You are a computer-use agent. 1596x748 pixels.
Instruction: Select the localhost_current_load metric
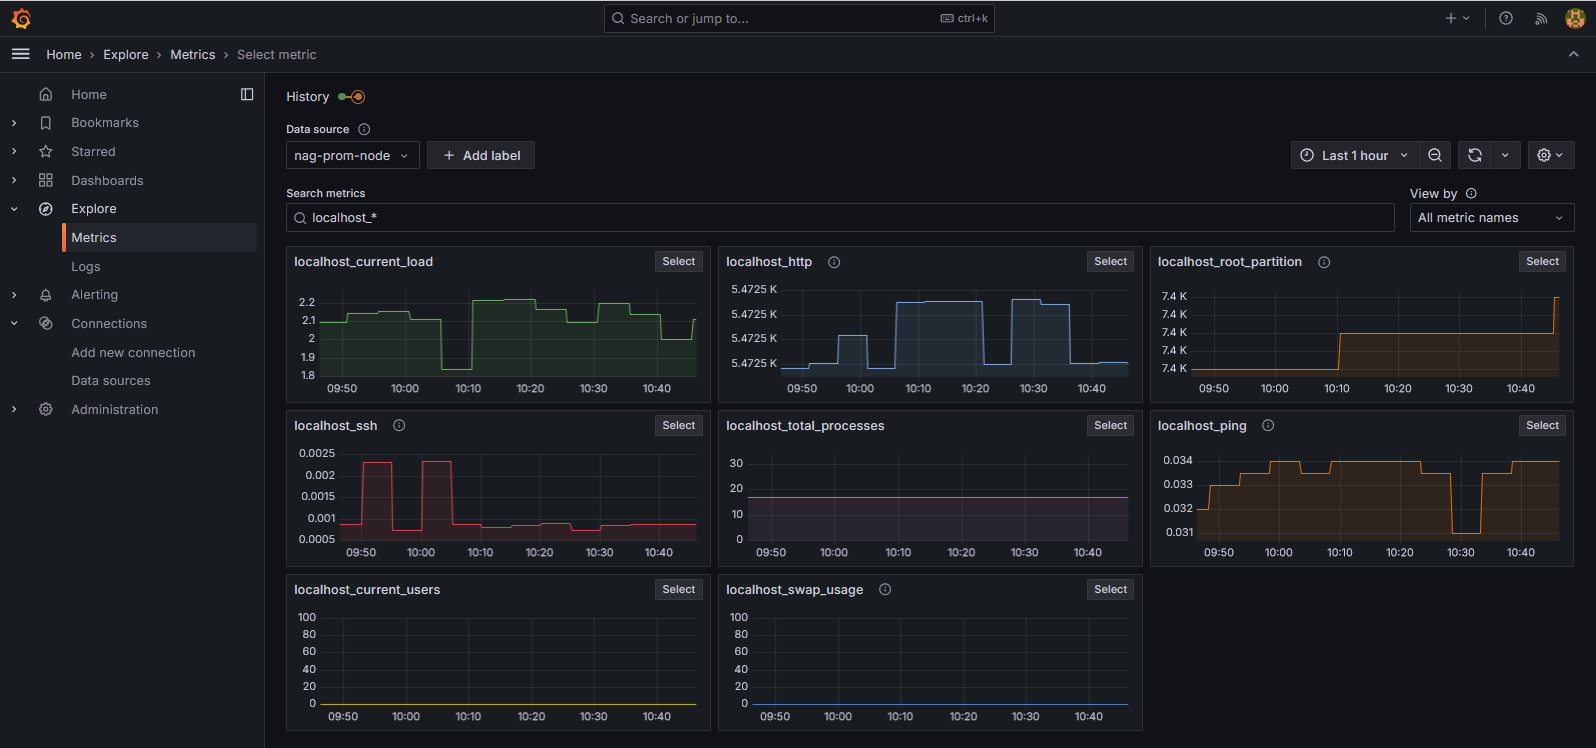678,262
